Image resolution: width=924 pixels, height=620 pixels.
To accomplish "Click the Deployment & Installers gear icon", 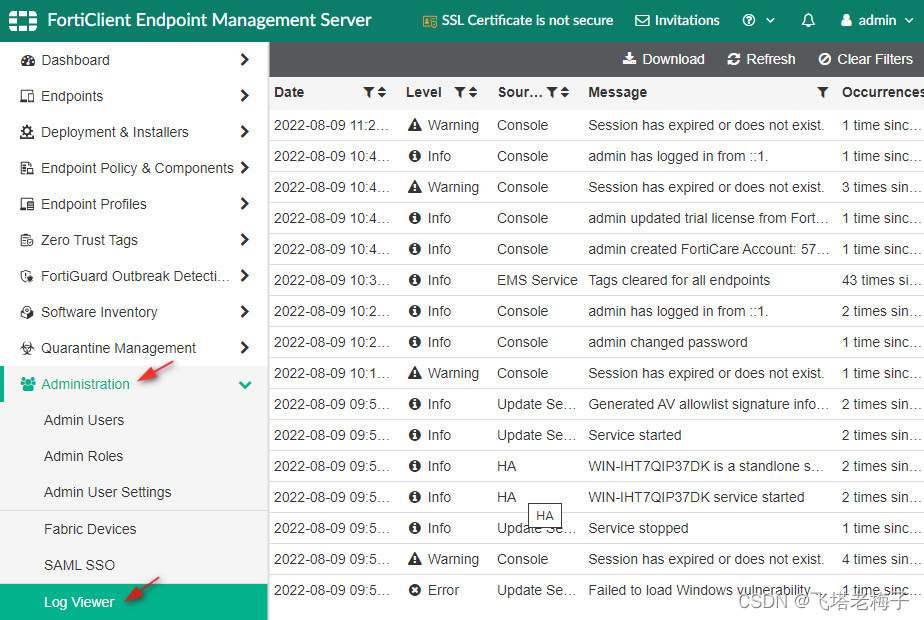I will [x=27, y=132].
